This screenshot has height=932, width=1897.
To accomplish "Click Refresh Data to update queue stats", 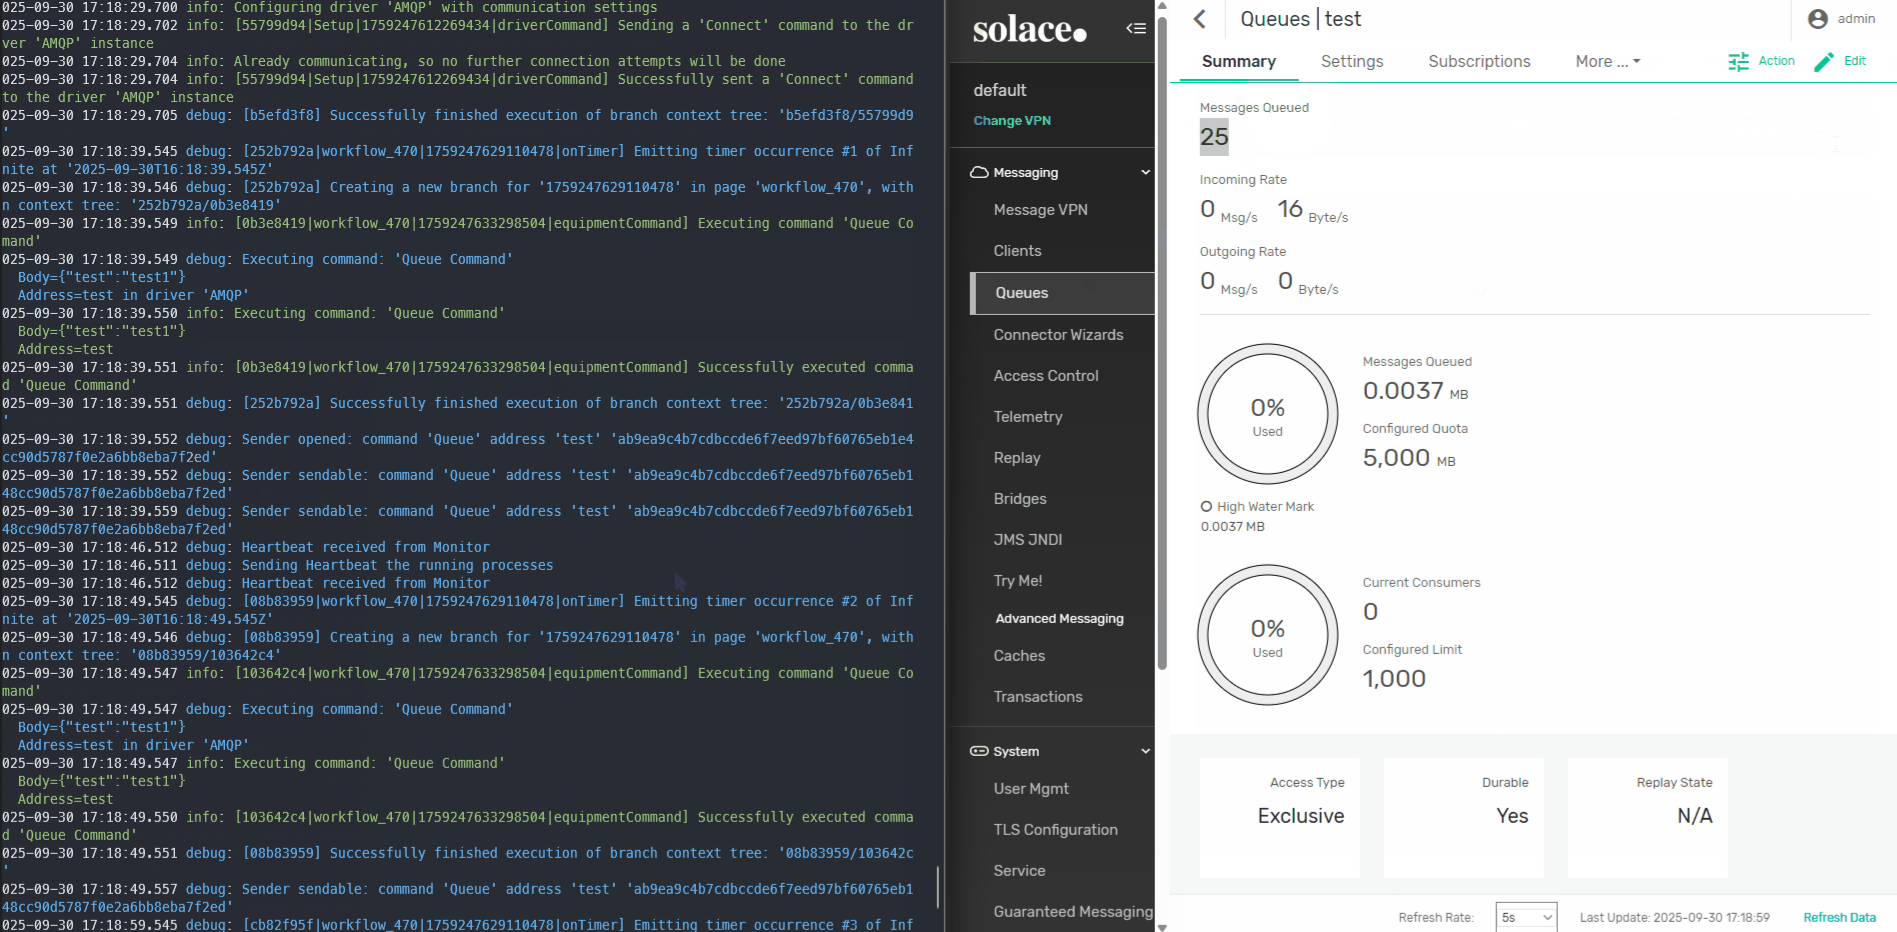I will (x=1839, y=917).
